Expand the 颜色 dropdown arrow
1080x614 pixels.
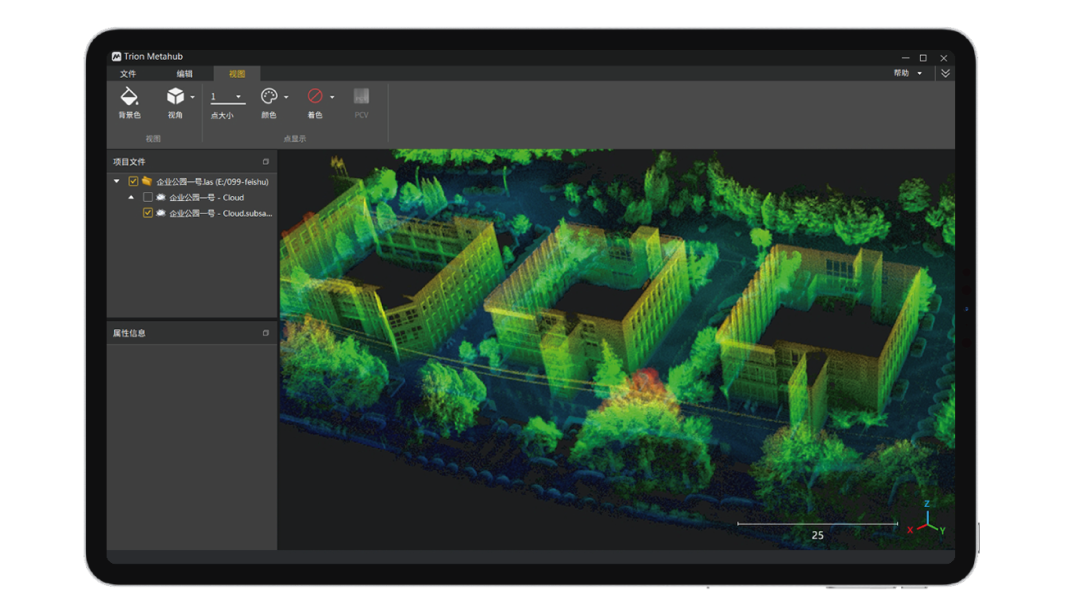[x=286, y=97]
